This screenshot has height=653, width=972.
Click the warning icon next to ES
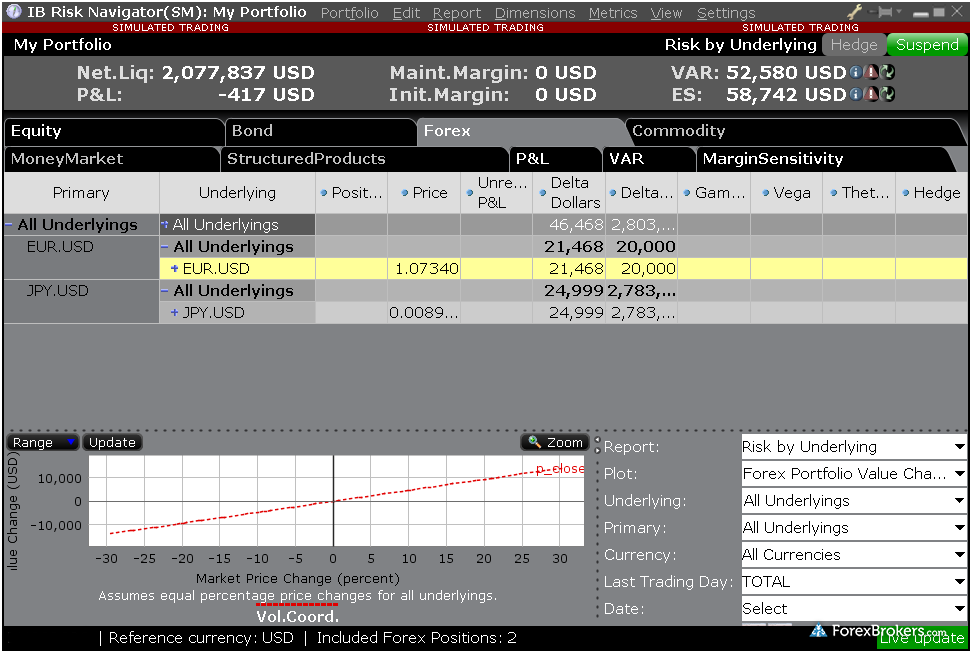coord(872,94)
